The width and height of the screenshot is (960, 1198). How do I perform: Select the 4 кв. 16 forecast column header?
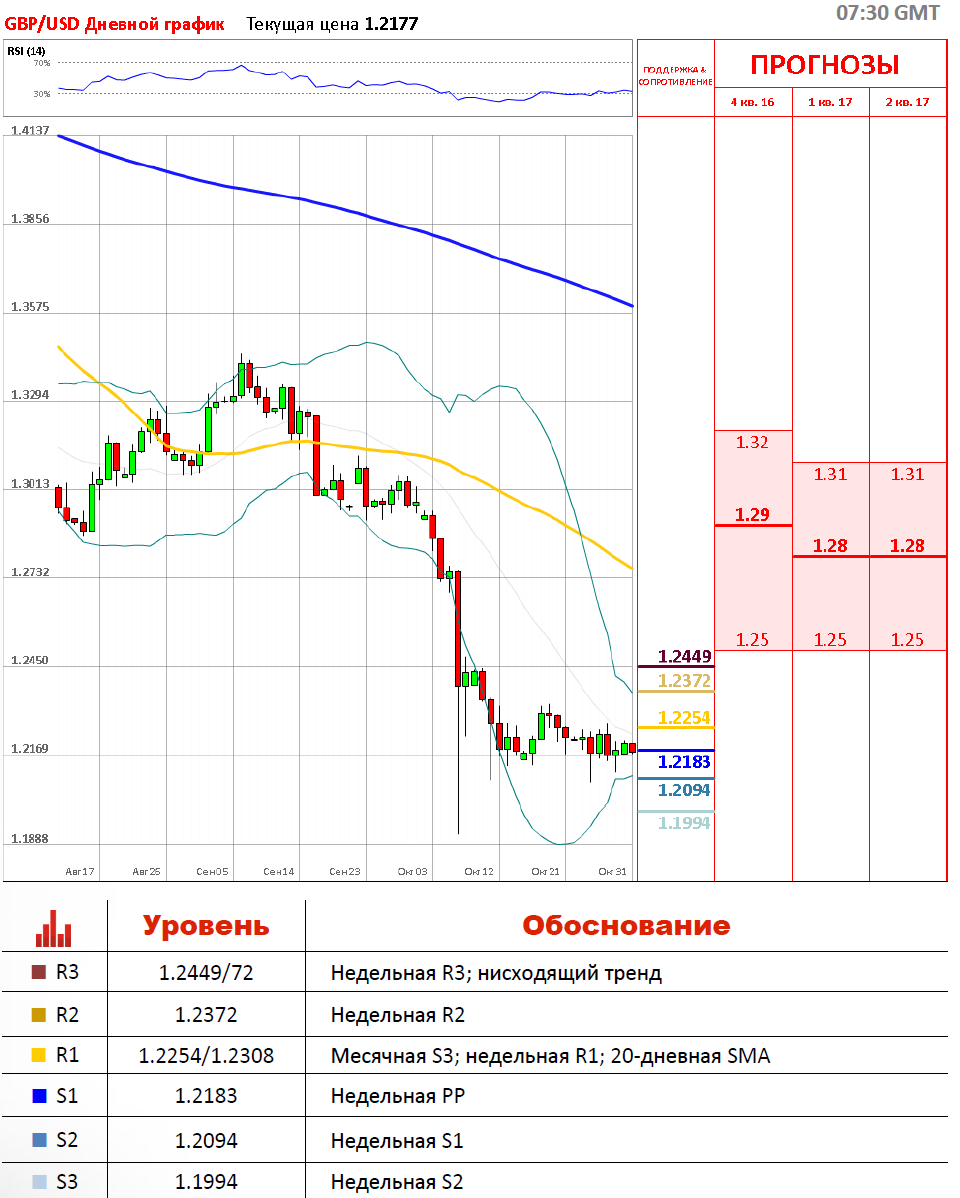click(752, 102)
